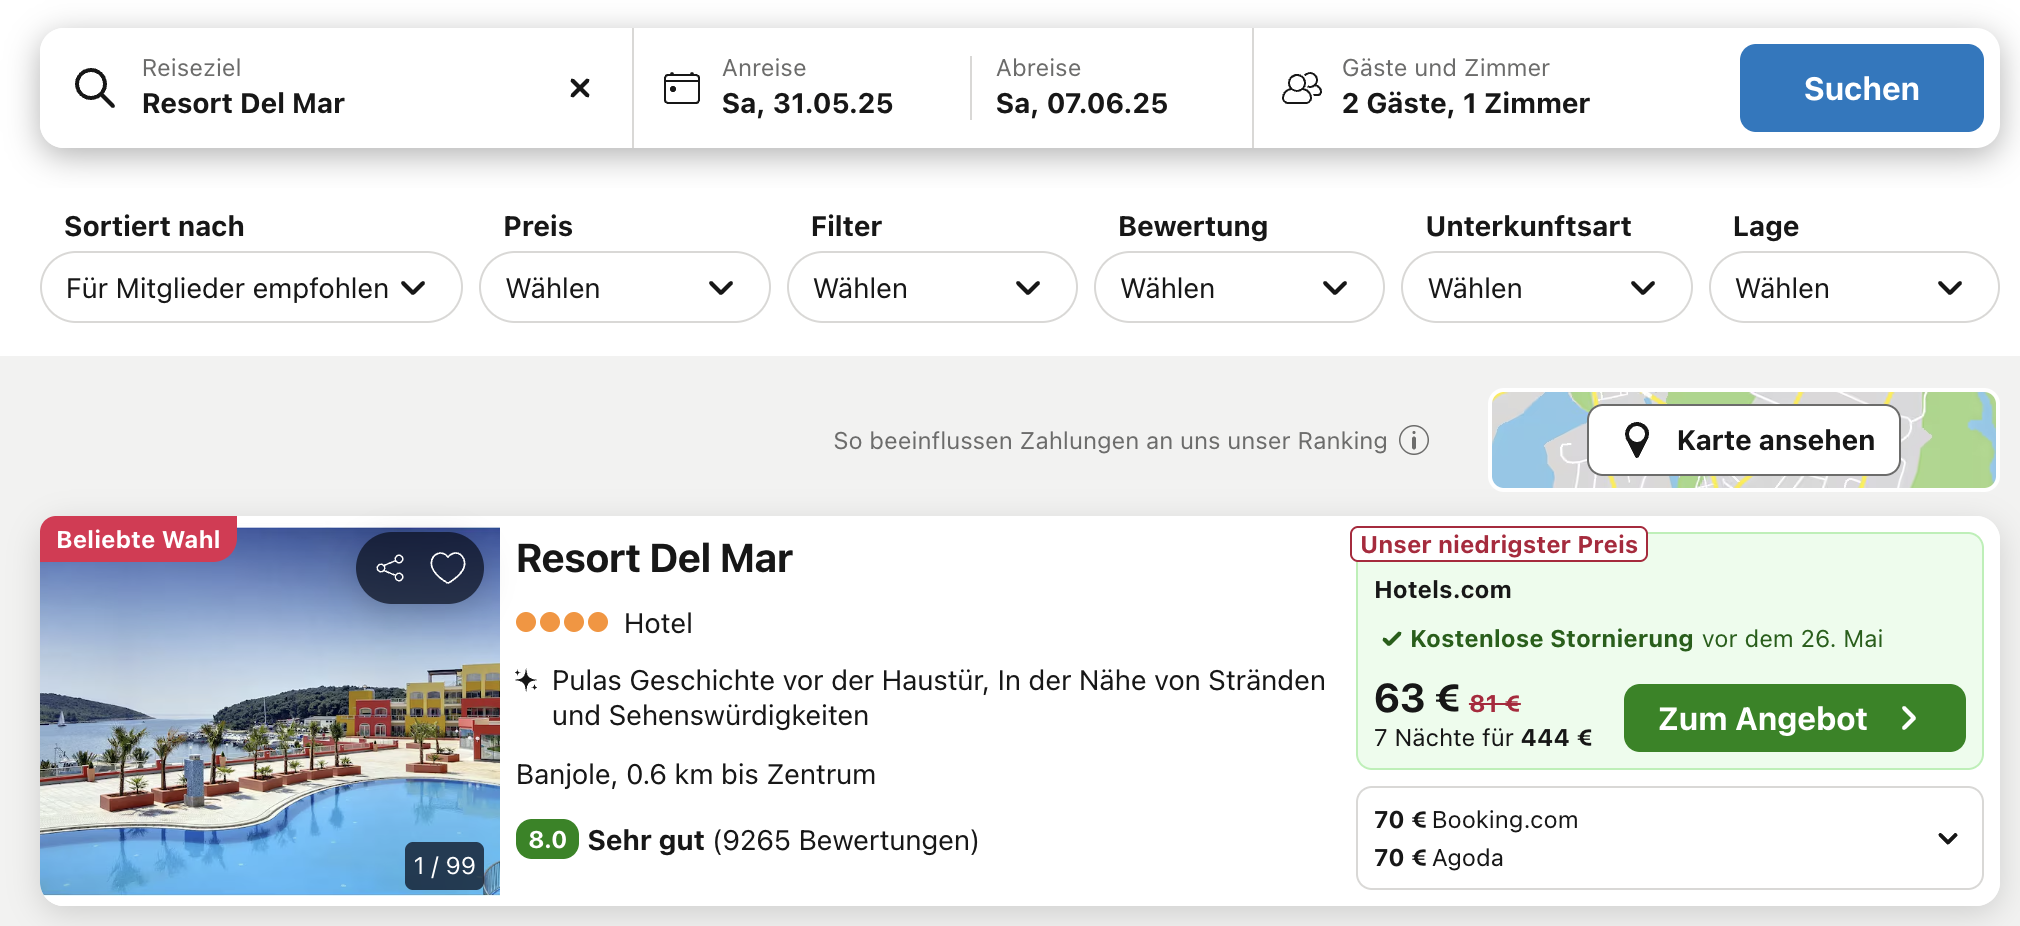Open the ranking info icon
2020x926 pixels.
coord(1414,440)
